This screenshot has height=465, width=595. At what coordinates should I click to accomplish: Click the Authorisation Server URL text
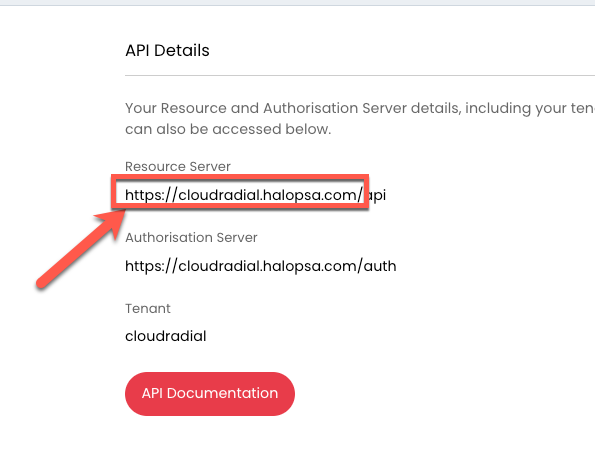pyautogui.click(x=261, y=266)
